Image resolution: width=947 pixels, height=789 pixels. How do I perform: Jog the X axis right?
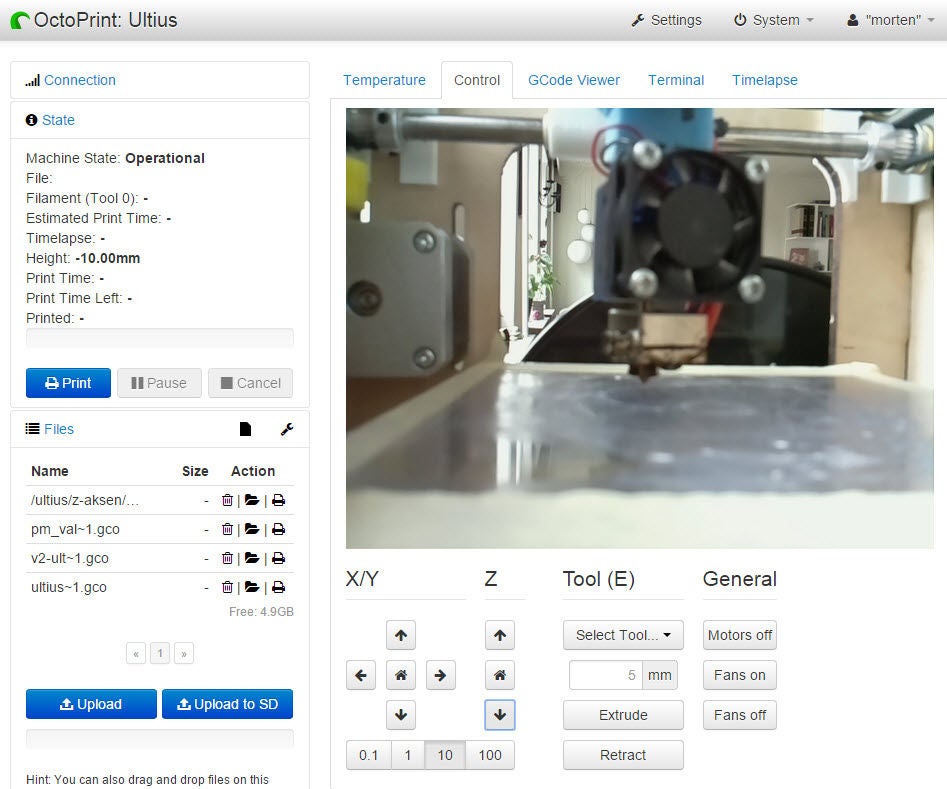[440, 675]
